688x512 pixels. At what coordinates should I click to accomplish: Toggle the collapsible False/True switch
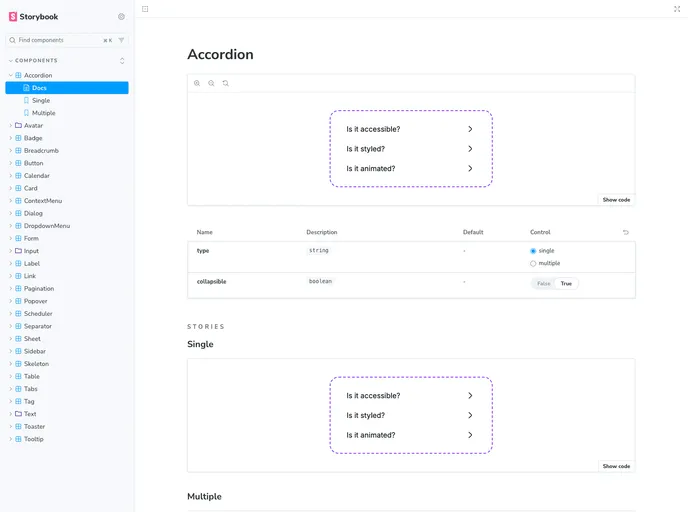[x=554, y=284]
